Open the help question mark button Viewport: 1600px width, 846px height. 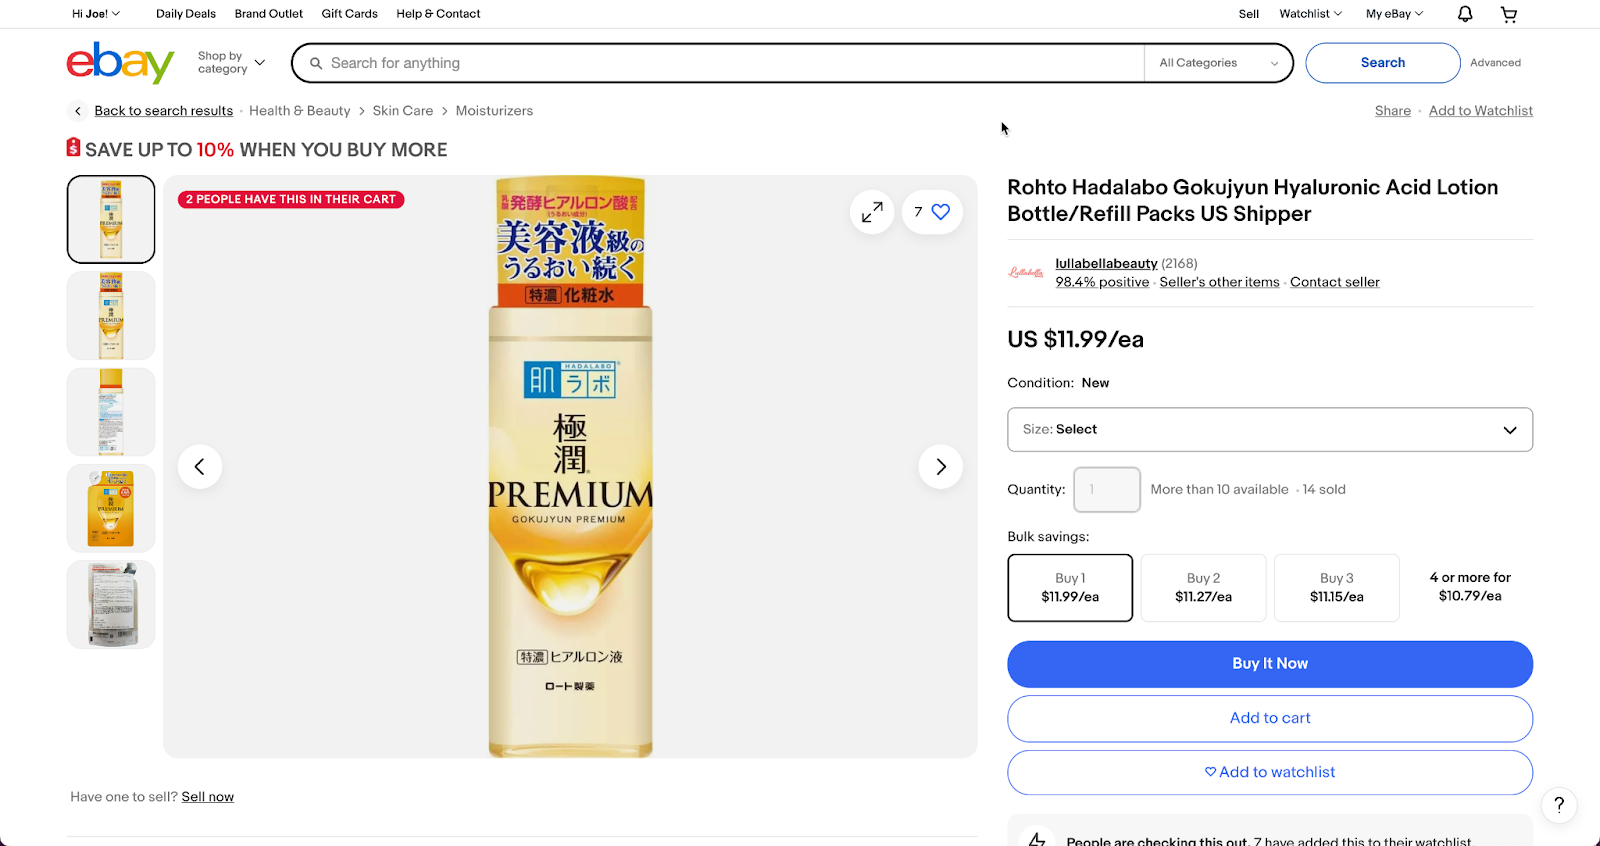[x=1559, y=805]
